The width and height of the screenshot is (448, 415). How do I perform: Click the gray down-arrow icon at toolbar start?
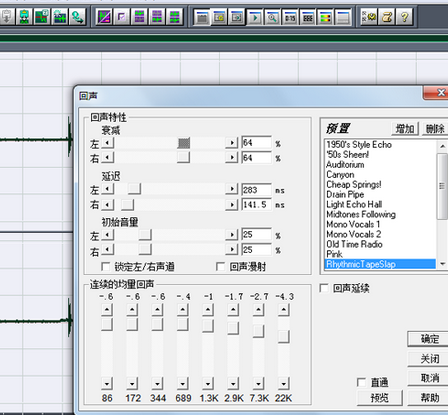click(x=7, y=17)
